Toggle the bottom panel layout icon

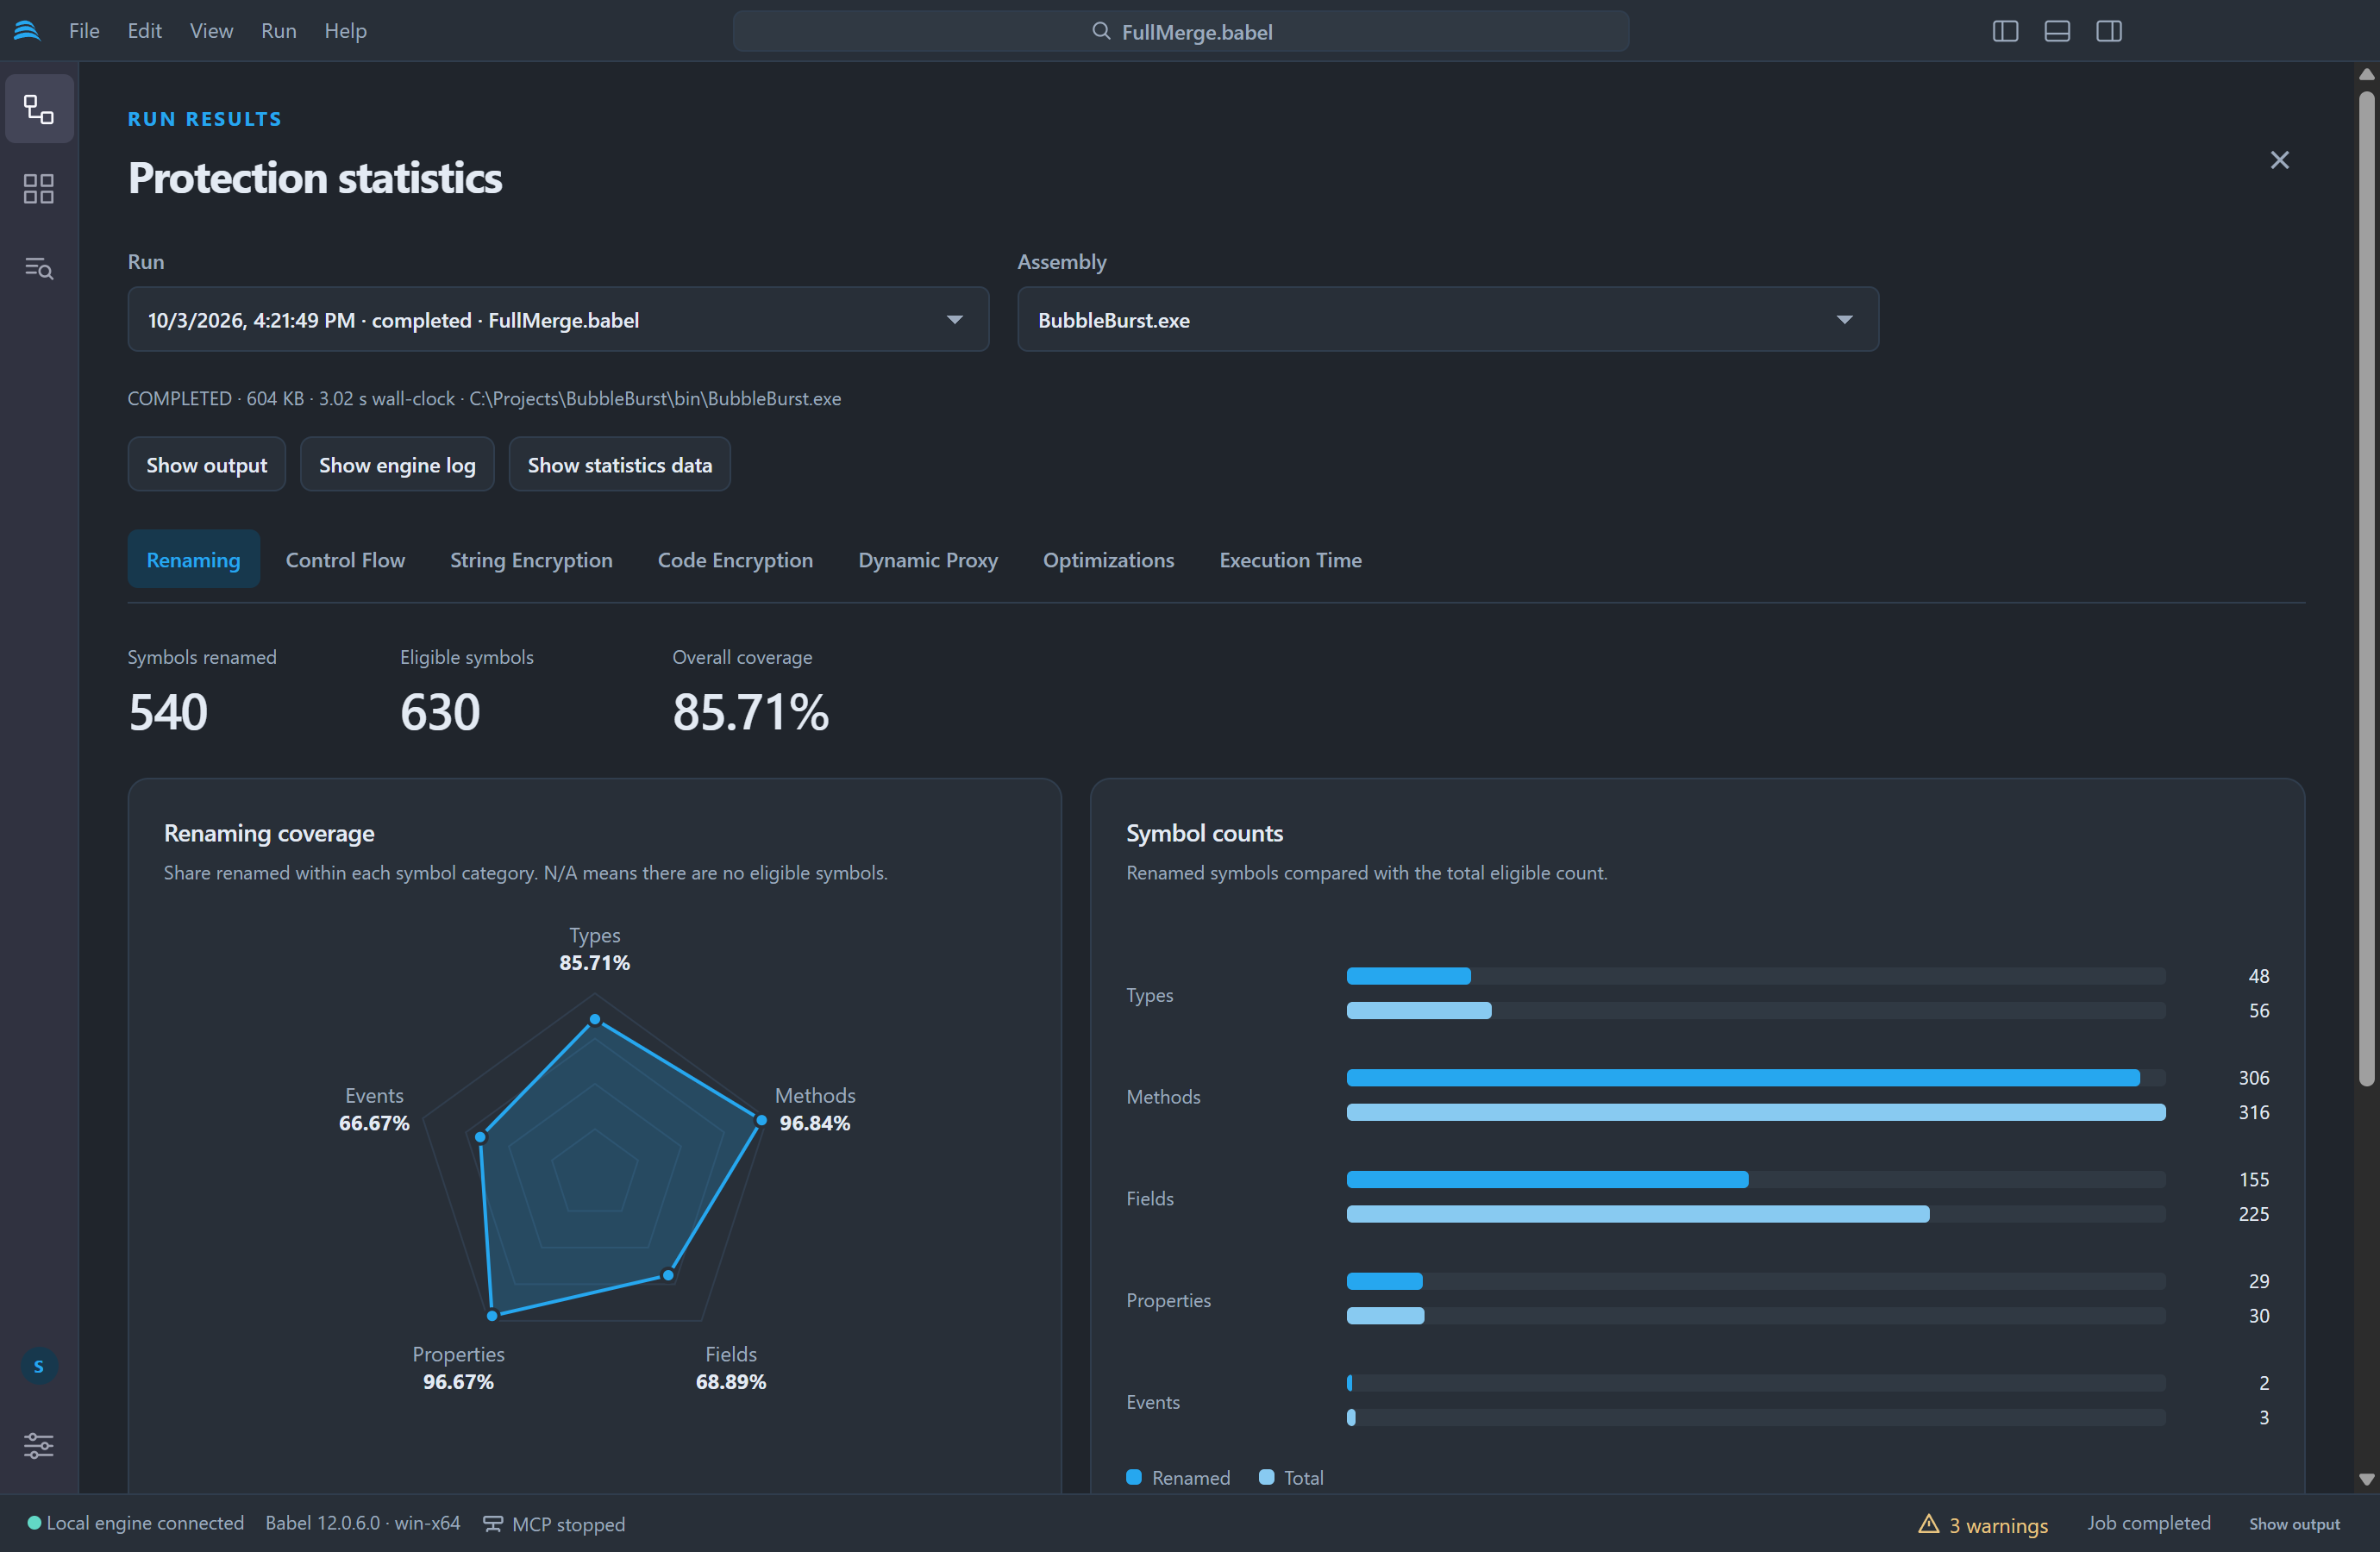[2057, 31]
